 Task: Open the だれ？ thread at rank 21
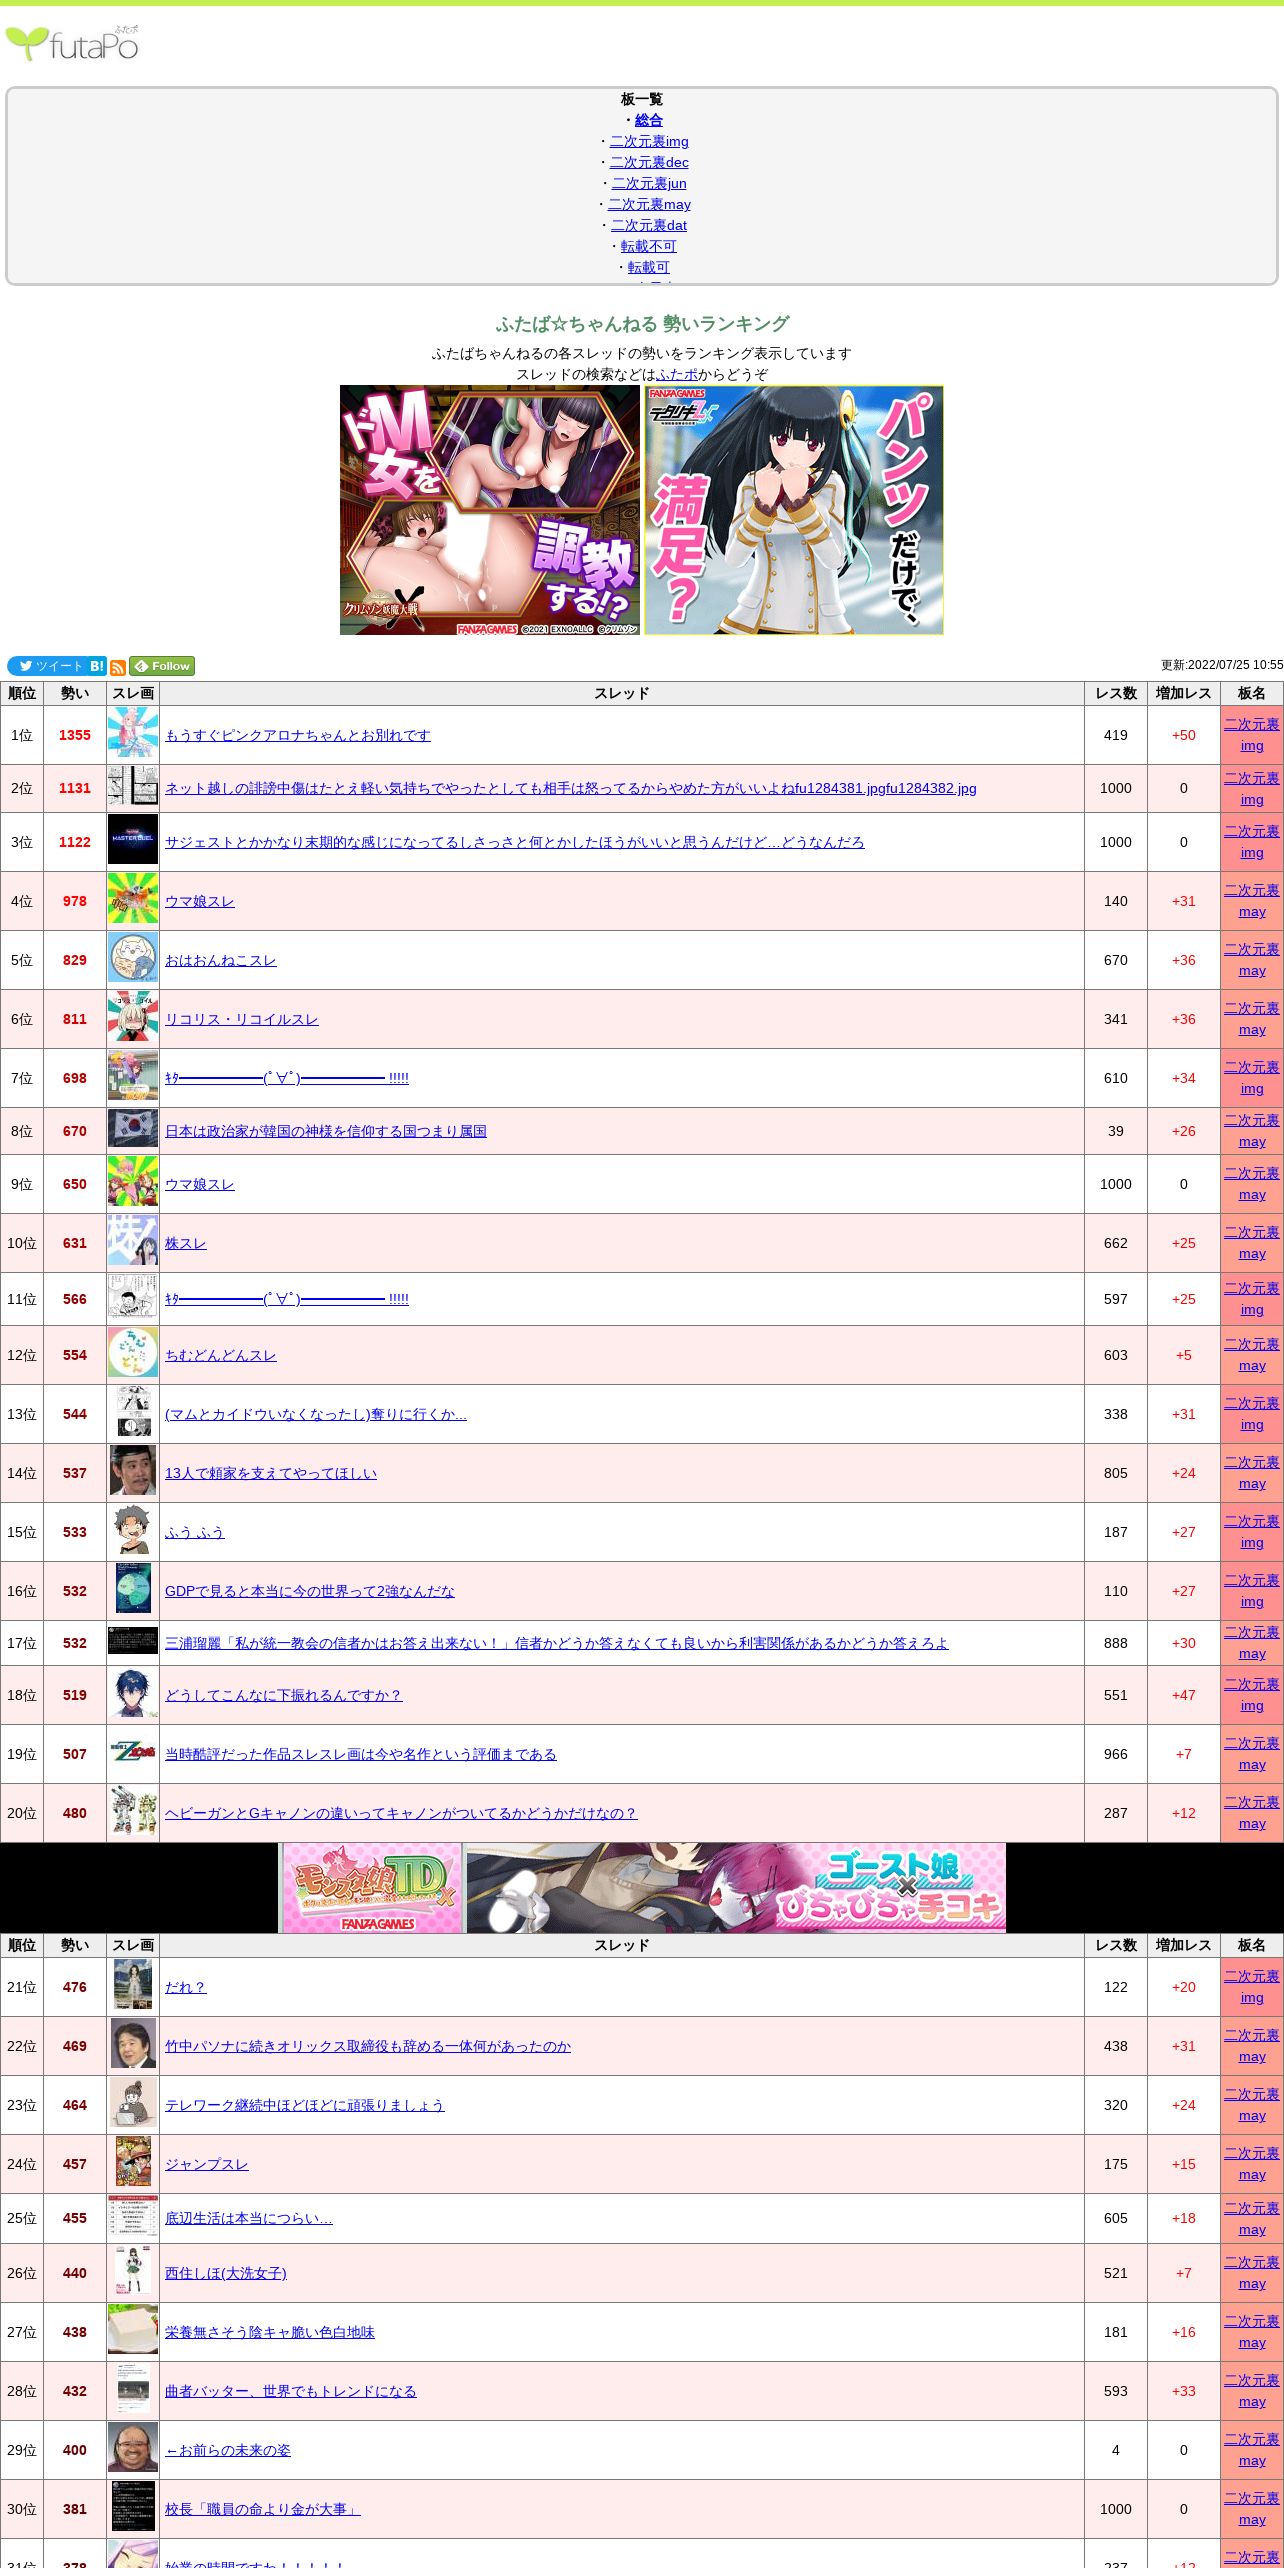point(186,1987)
